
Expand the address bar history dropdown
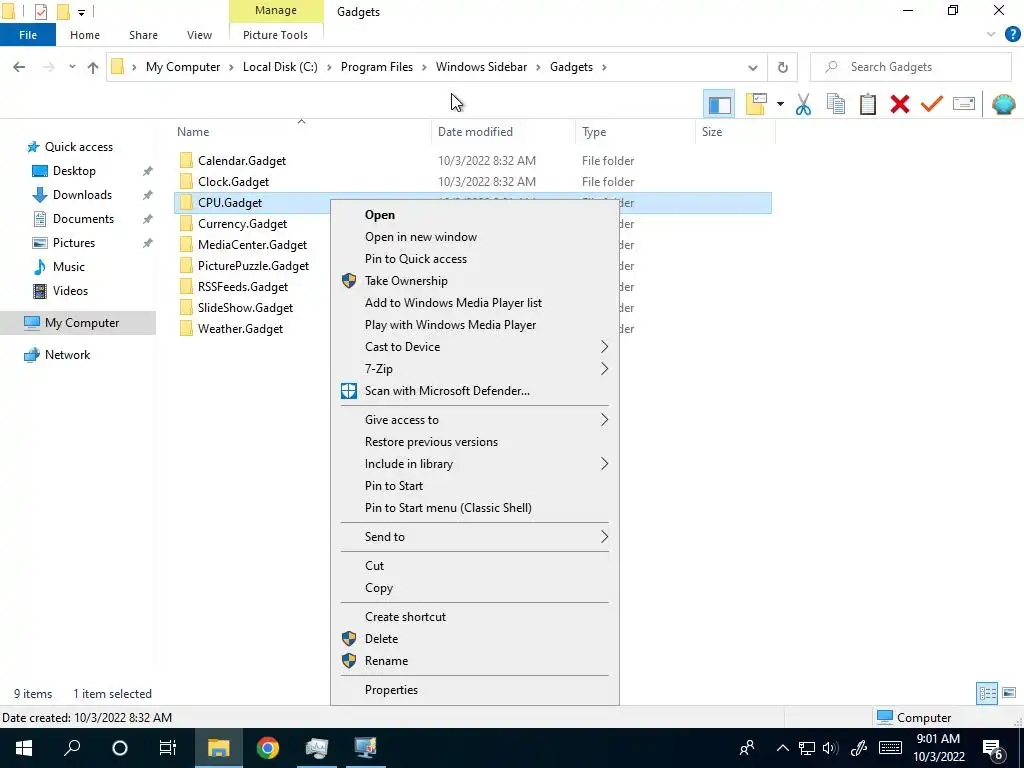[x=752, y=67]
